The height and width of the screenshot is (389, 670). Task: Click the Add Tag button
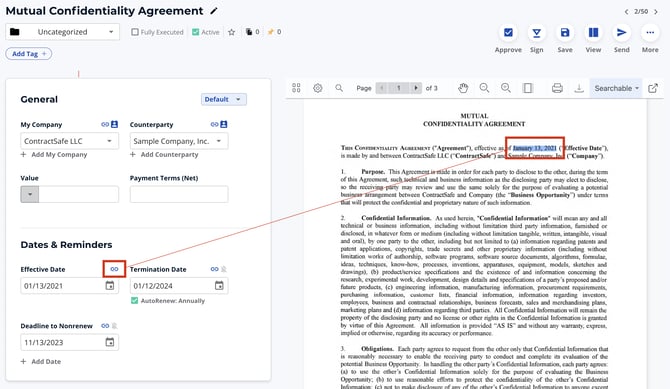[29, 54]
